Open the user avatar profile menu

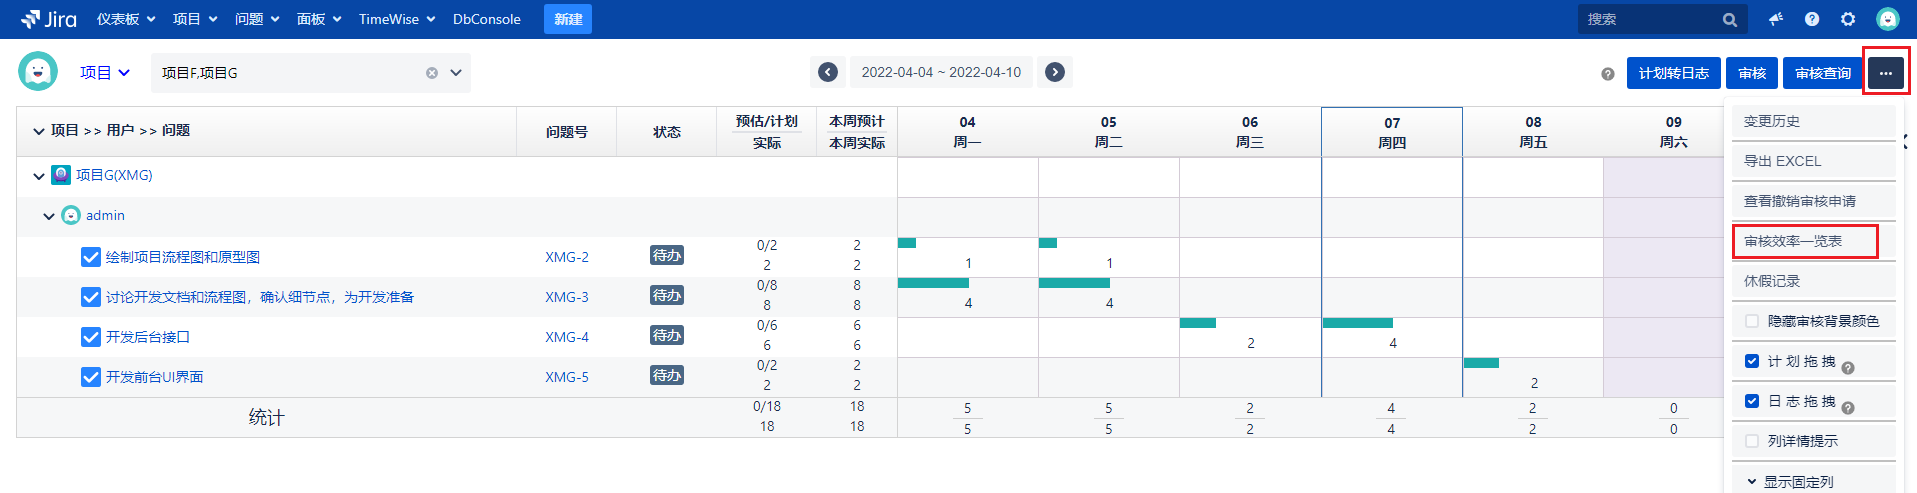point(1887,19)
